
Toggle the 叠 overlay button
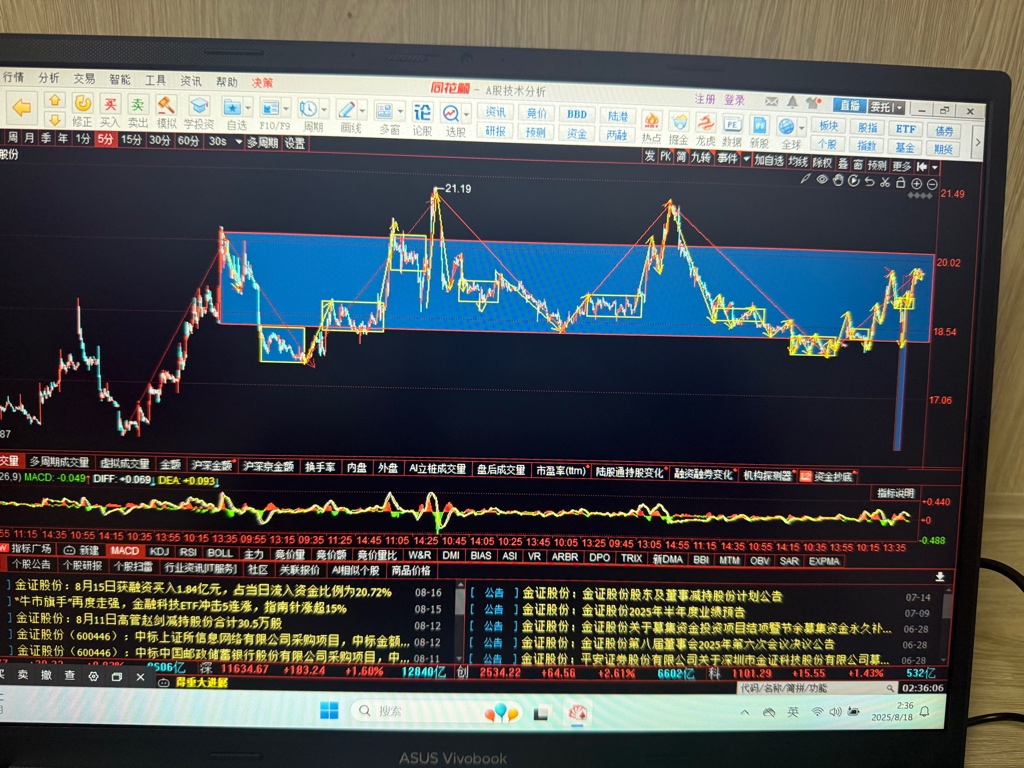pyautogui.click(x=842, y=163)
